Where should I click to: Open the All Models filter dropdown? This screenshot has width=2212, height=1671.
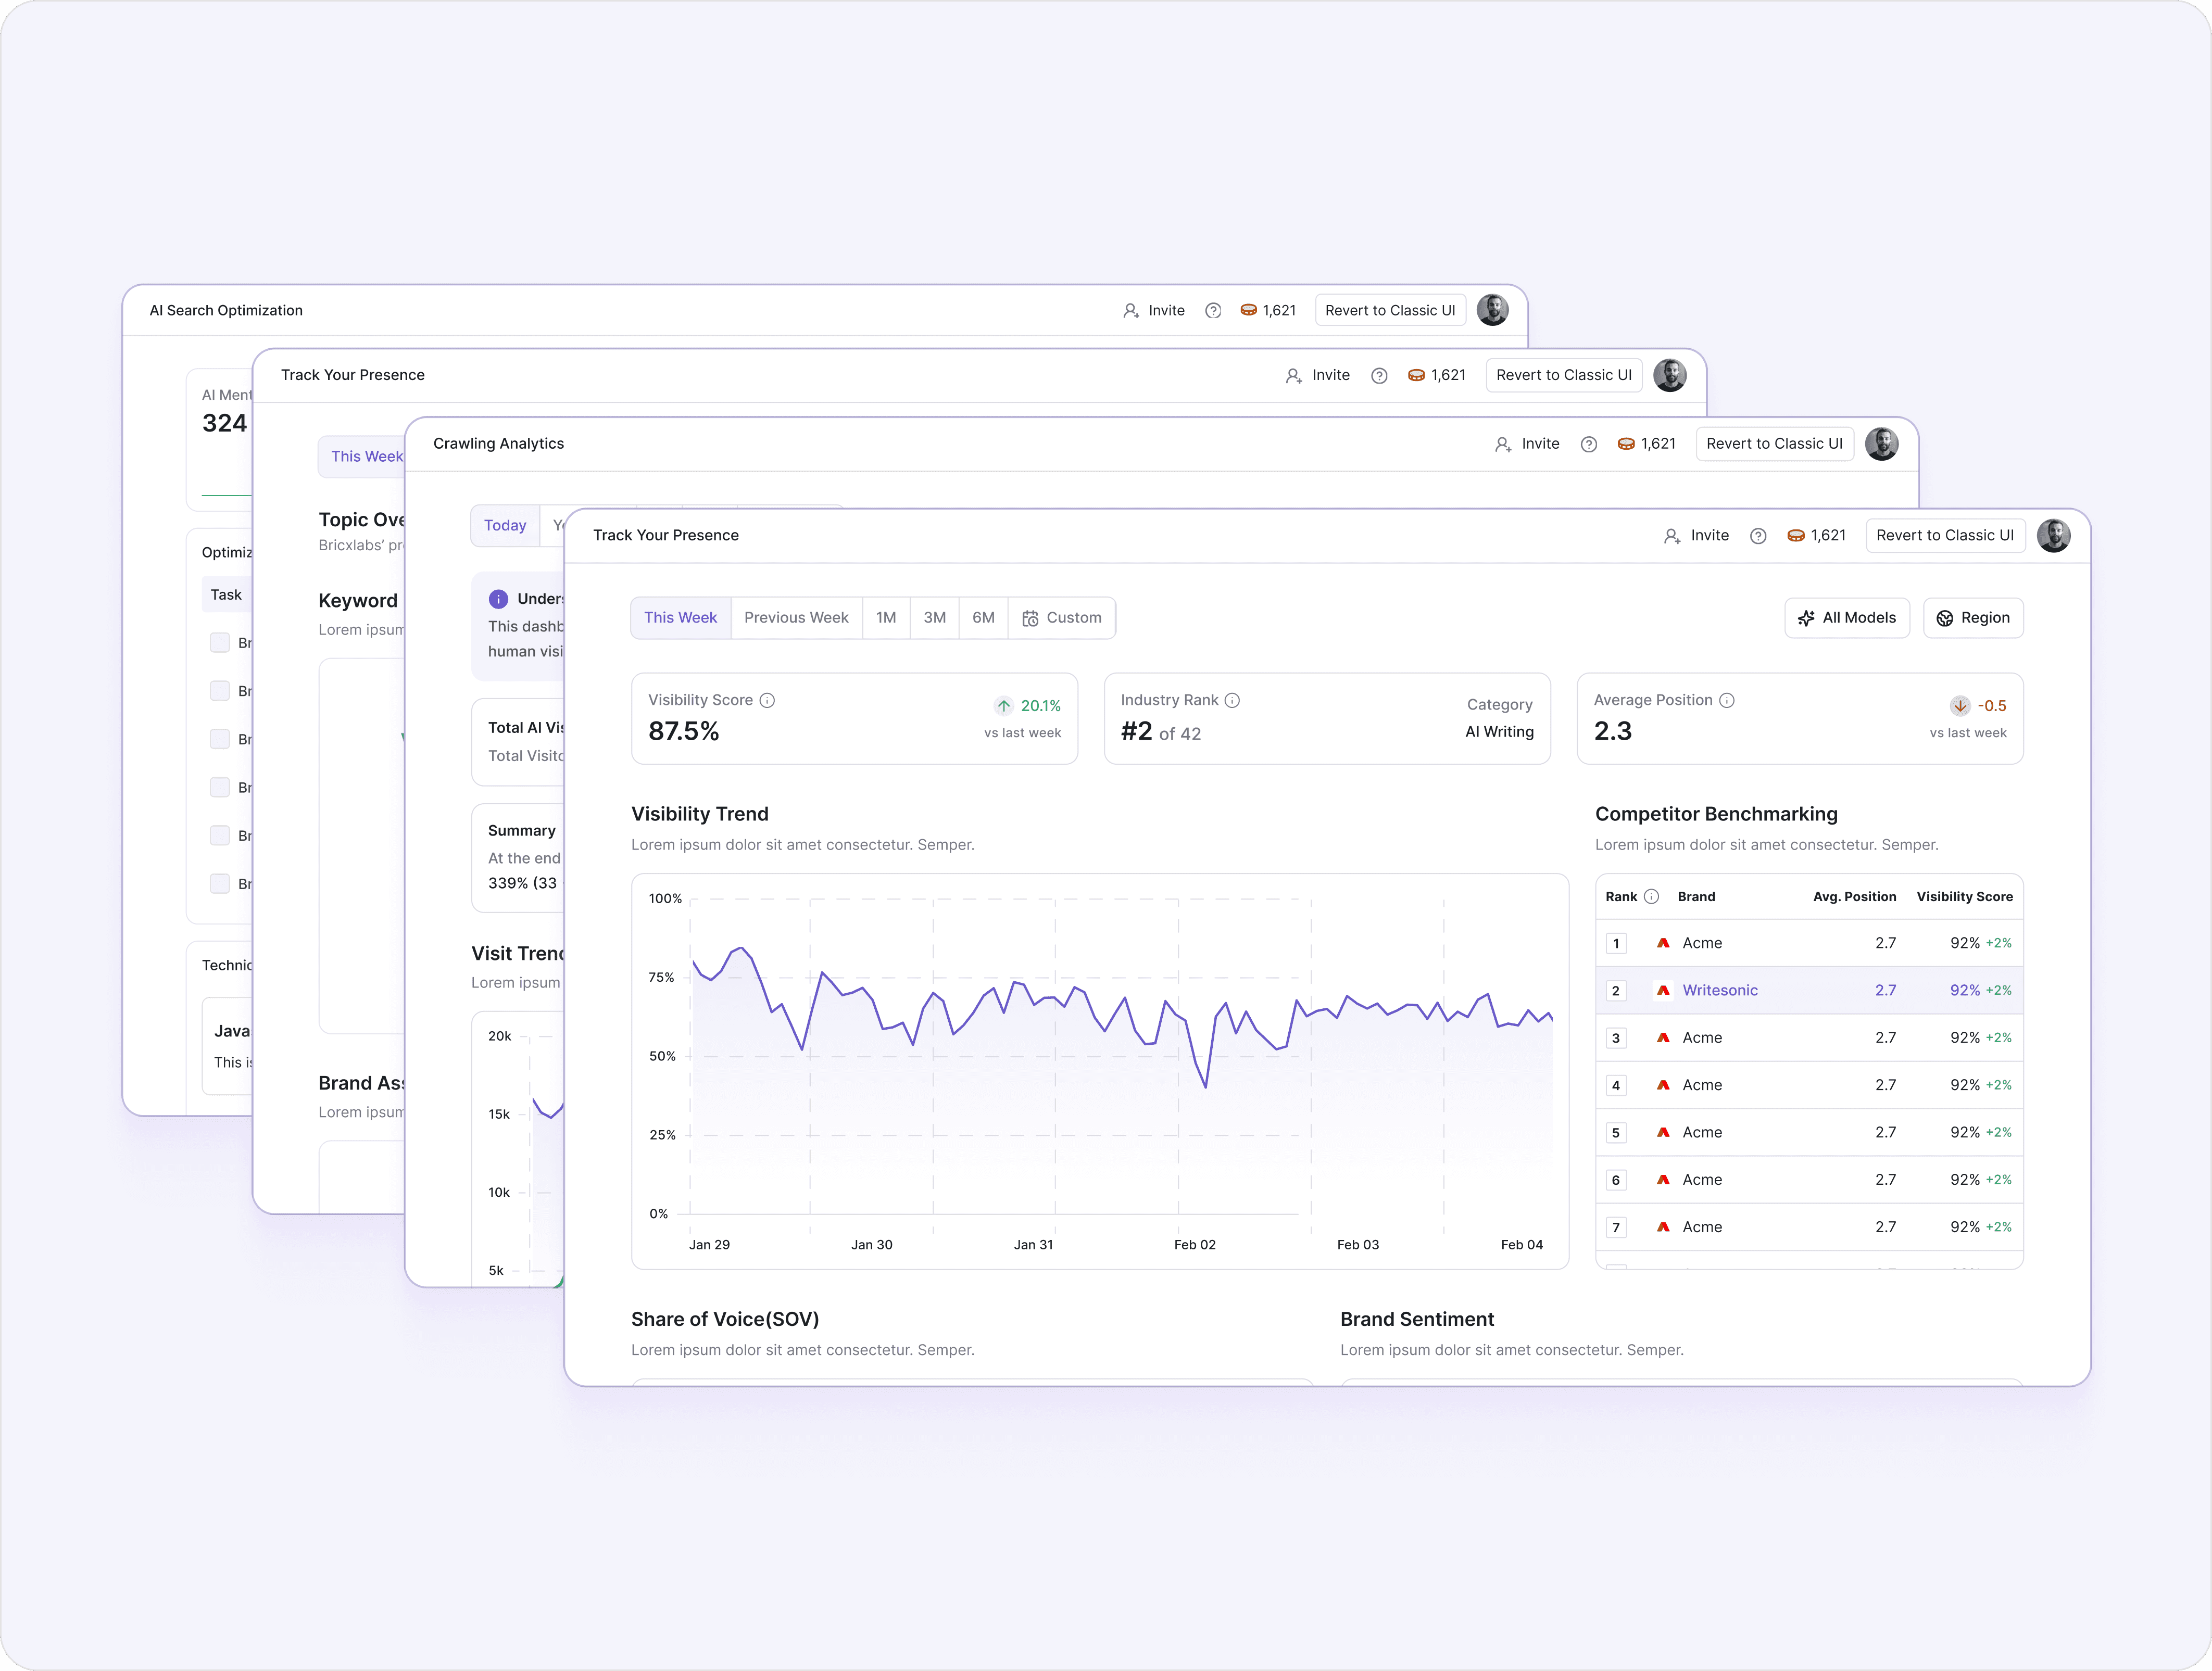tap(1846, 618)
